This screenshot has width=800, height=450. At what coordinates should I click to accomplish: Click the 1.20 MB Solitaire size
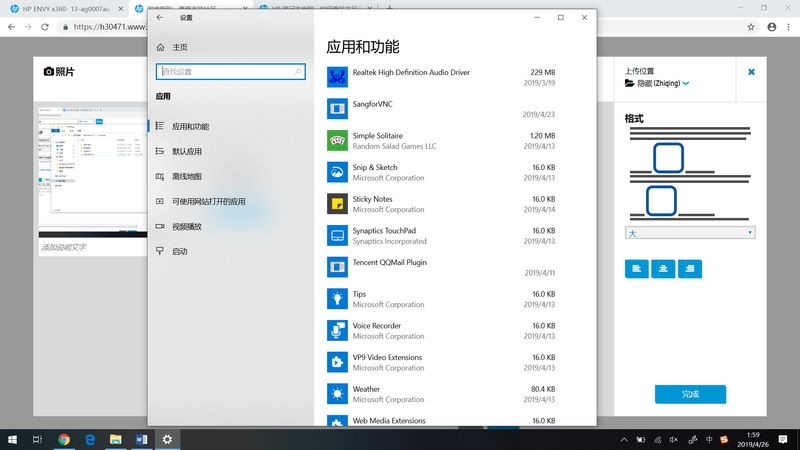pos(542,136)
